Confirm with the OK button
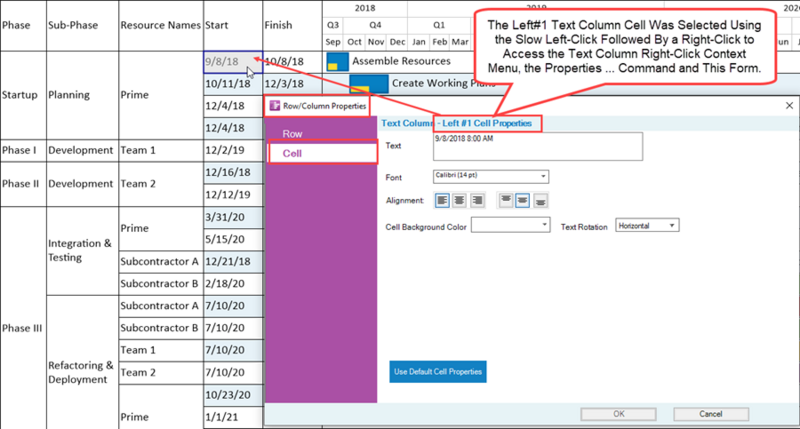This screenshot has height=429, width=800. click(618, 414)
